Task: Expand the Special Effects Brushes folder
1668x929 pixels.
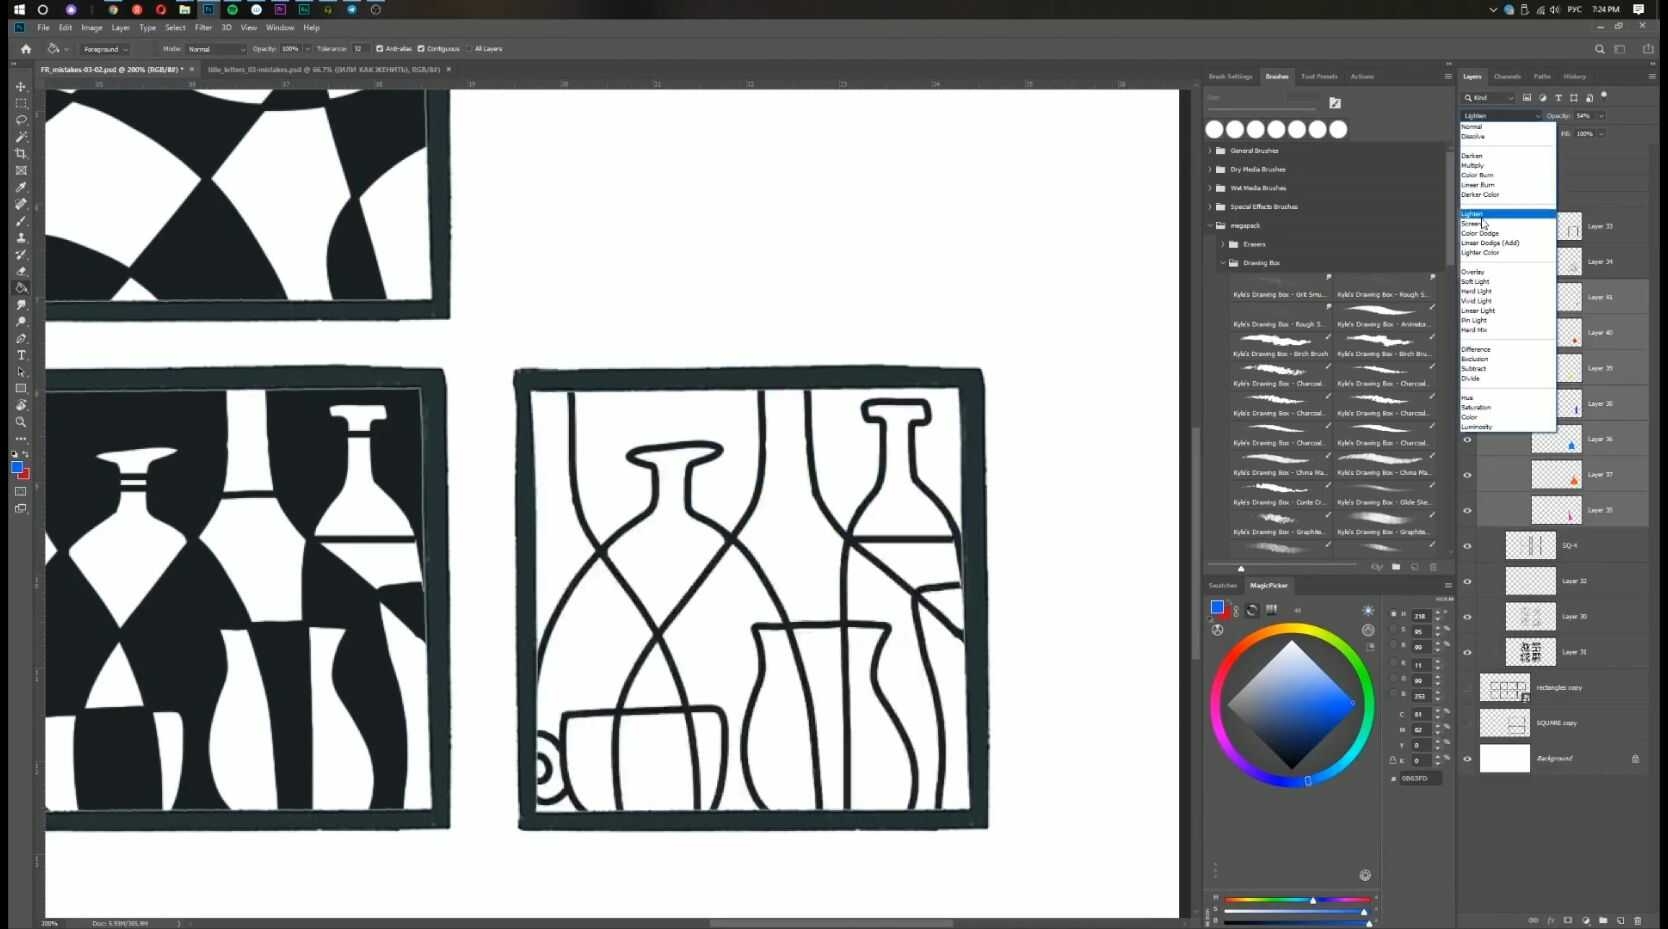Action: 1210,207
